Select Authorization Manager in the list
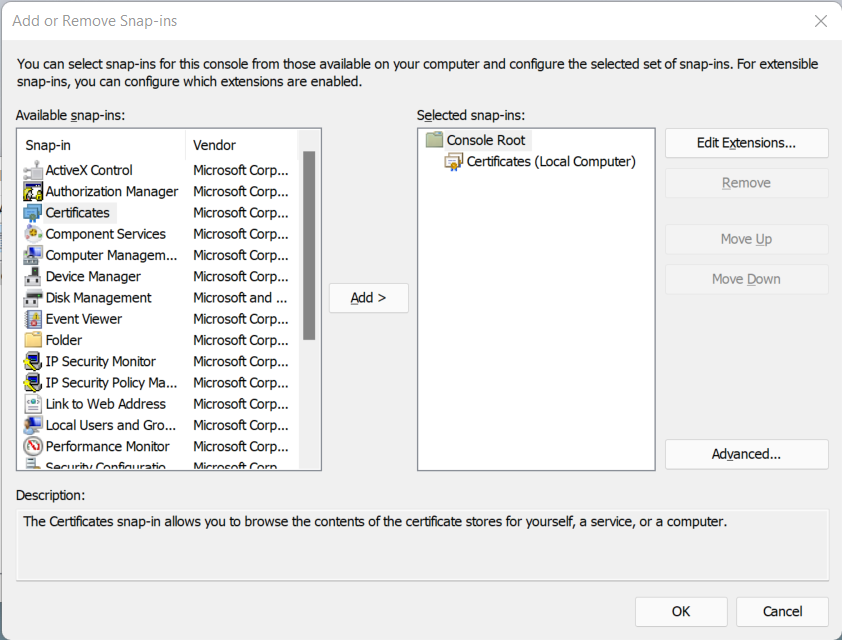 (112, 192)
